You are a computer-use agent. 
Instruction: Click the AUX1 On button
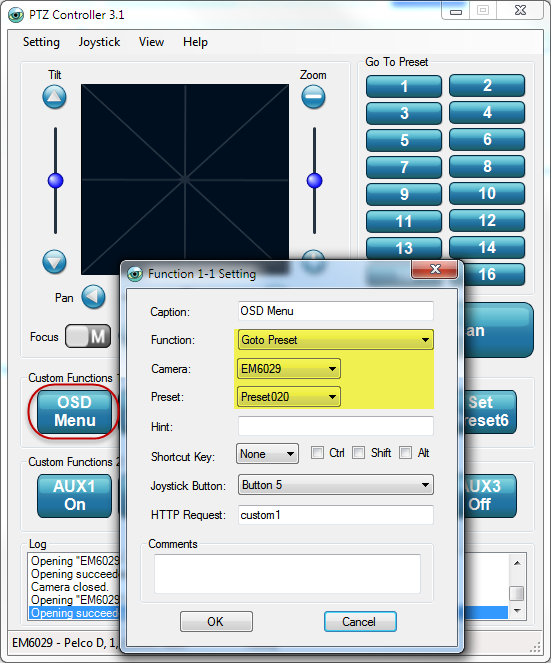74,496
